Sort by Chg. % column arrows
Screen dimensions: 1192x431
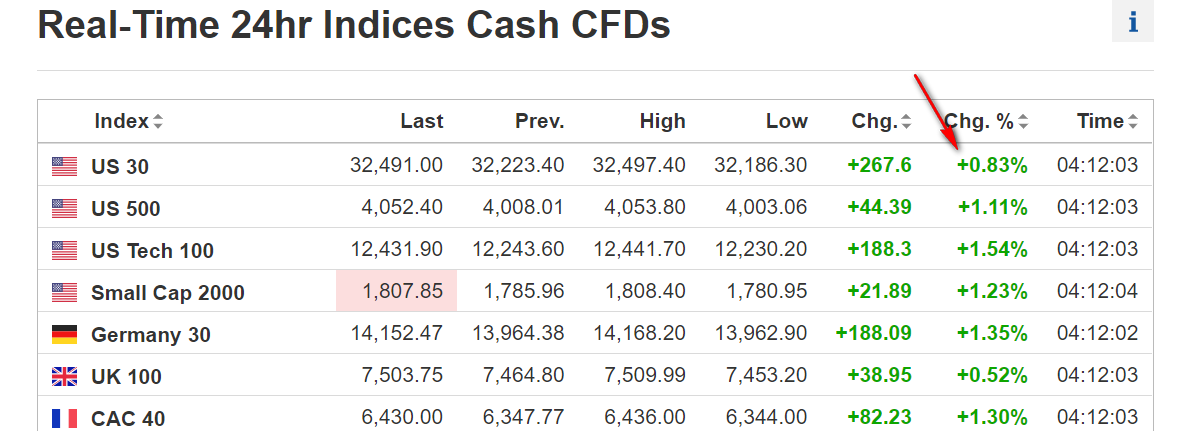(1023, 122)
